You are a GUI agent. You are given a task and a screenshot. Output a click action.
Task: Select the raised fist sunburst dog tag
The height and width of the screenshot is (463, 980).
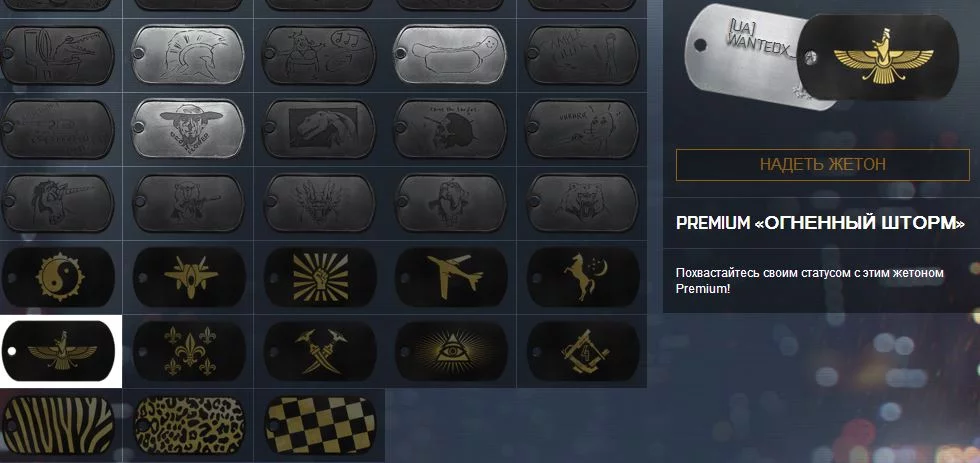tap(320, 277)
